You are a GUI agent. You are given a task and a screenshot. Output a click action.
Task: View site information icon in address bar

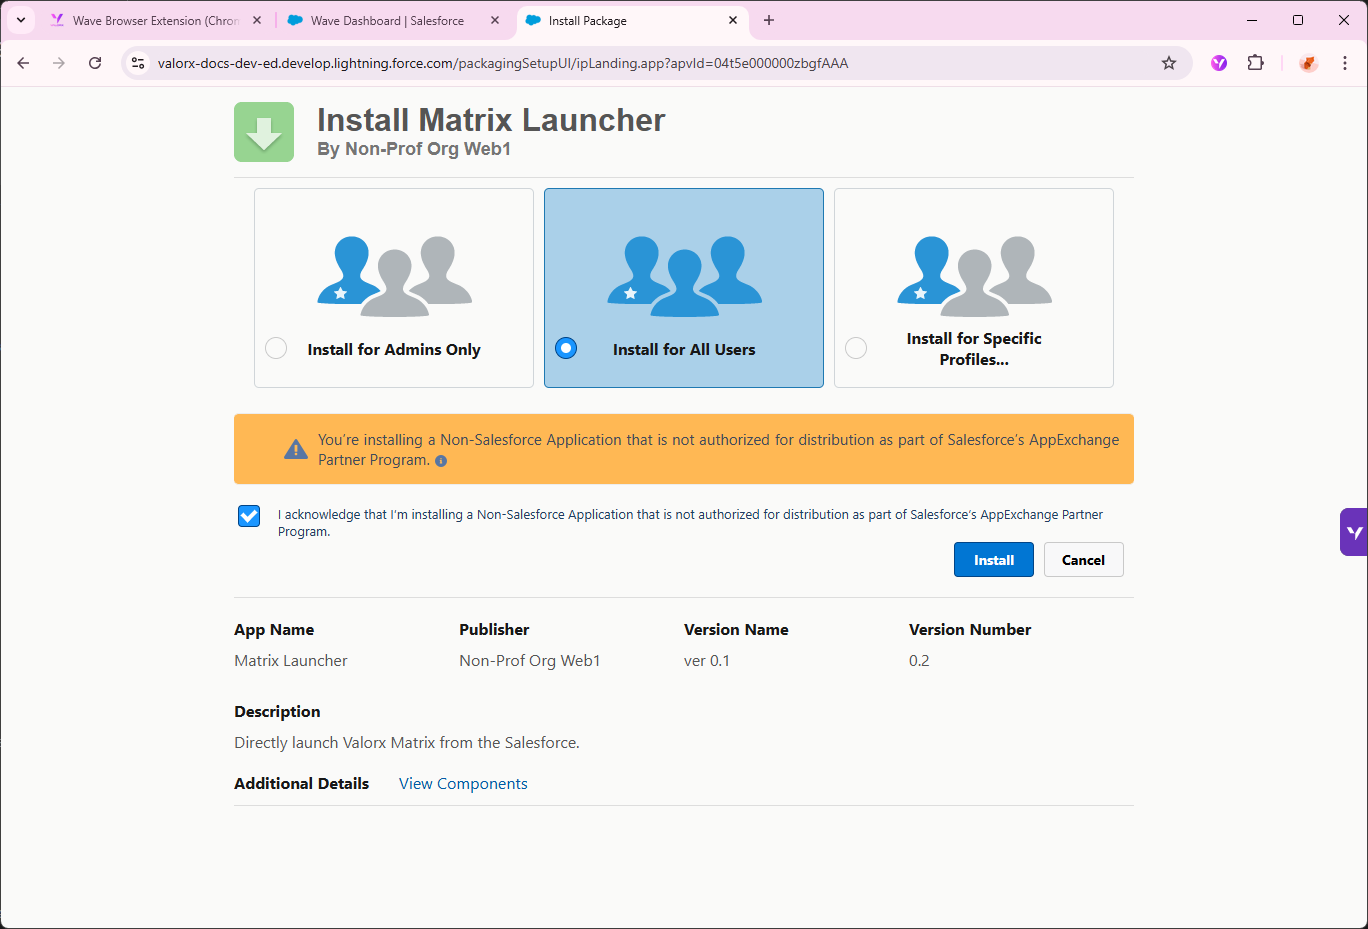(x=139, y=63)
